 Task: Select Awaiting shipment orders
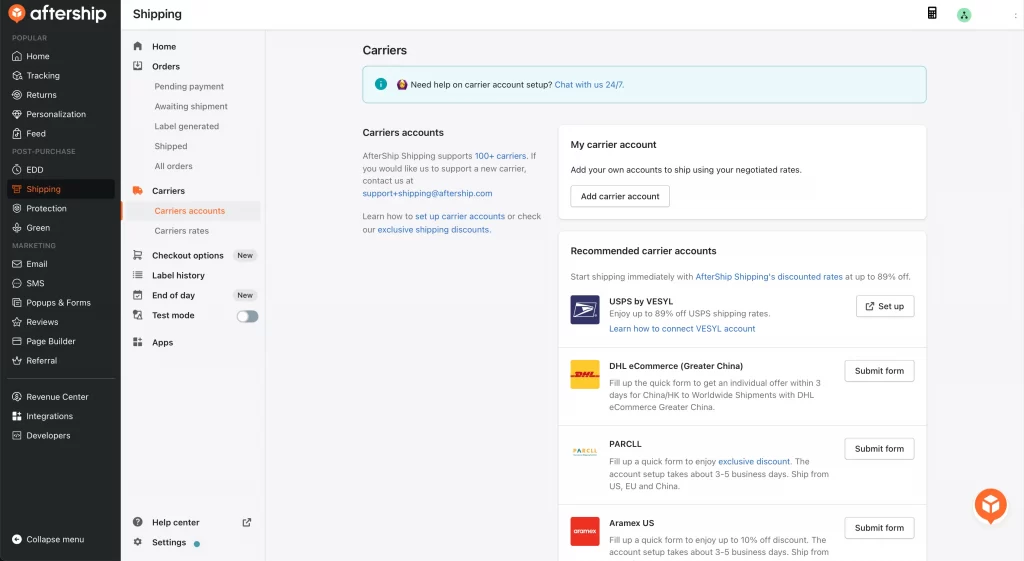(x=191, y=106)
